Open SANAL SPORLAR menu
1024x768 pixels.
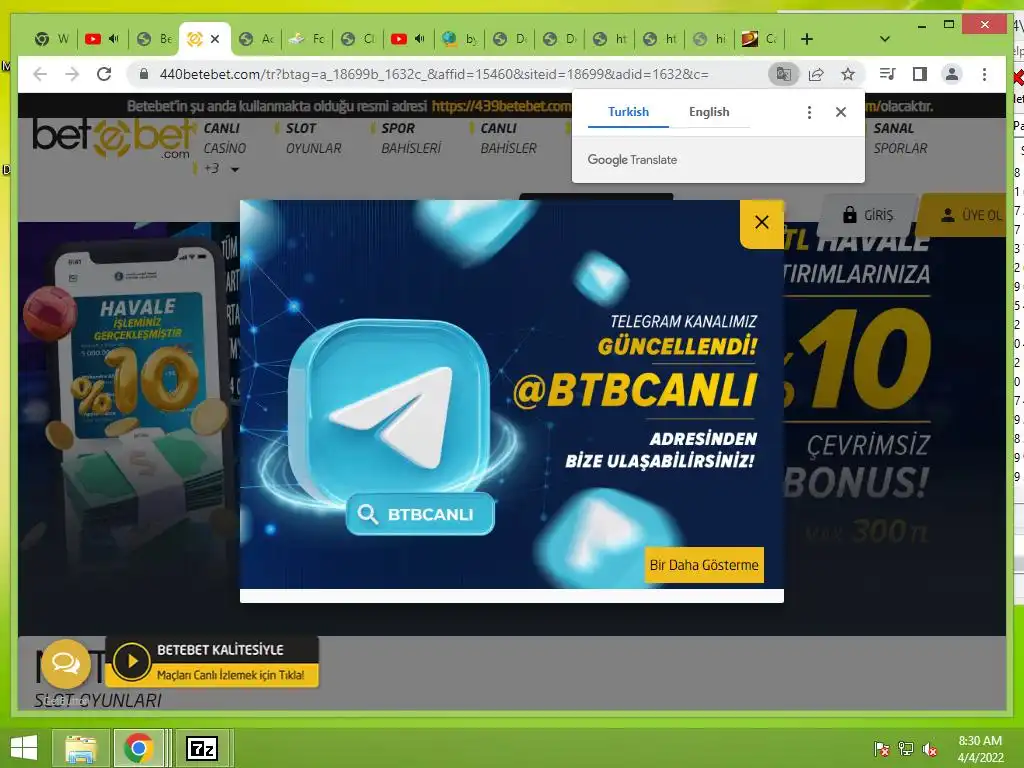tap(900, 138)
